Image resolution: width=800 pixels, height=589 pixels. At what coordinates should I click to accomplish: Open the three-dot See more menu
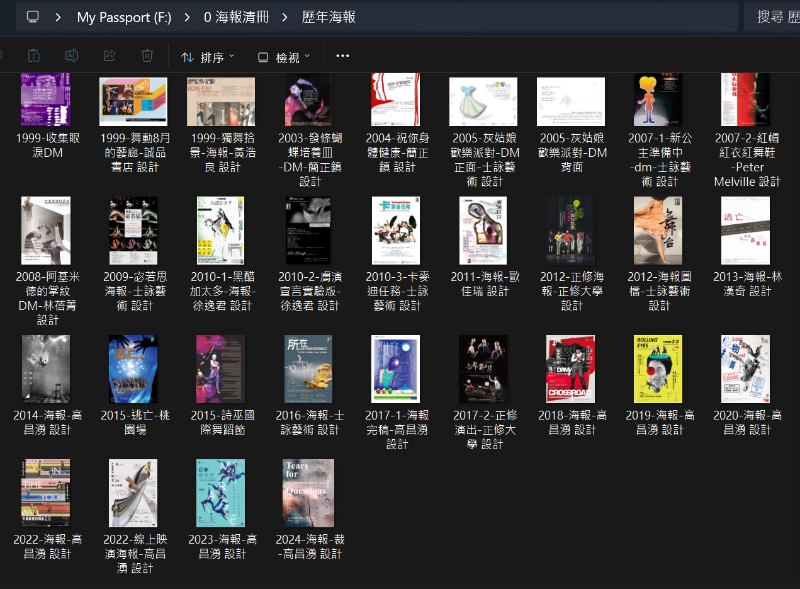pyautogui.click(x=343, y=57)
